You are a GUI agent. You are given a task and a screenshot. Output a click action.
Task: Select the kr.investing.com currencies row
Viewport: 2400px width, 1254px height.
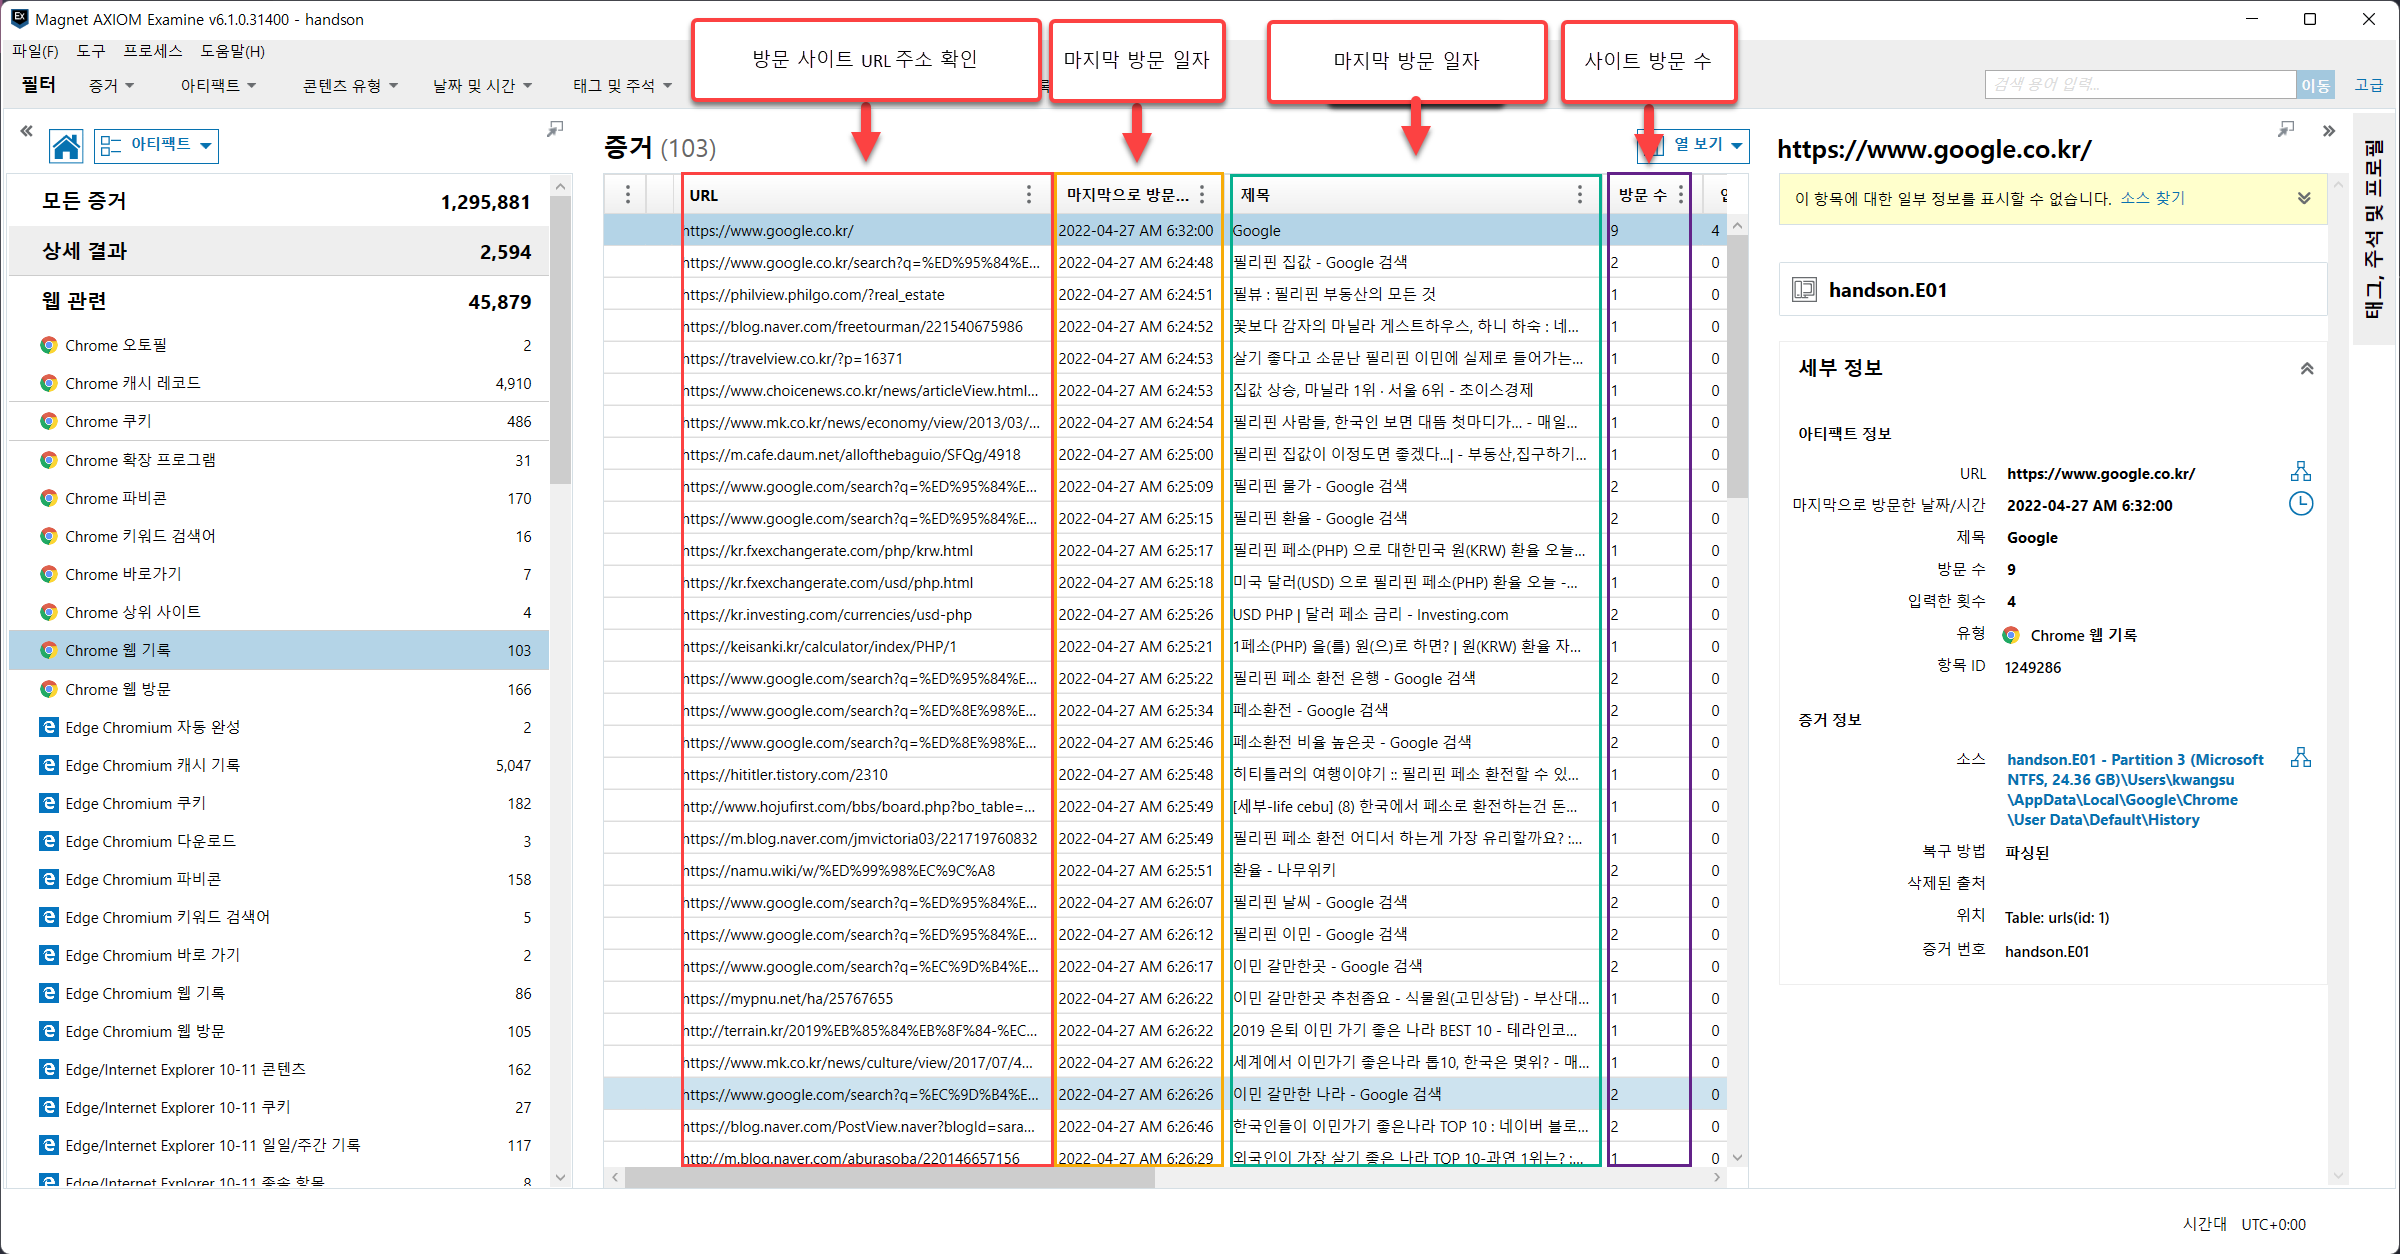point(1165,614)
